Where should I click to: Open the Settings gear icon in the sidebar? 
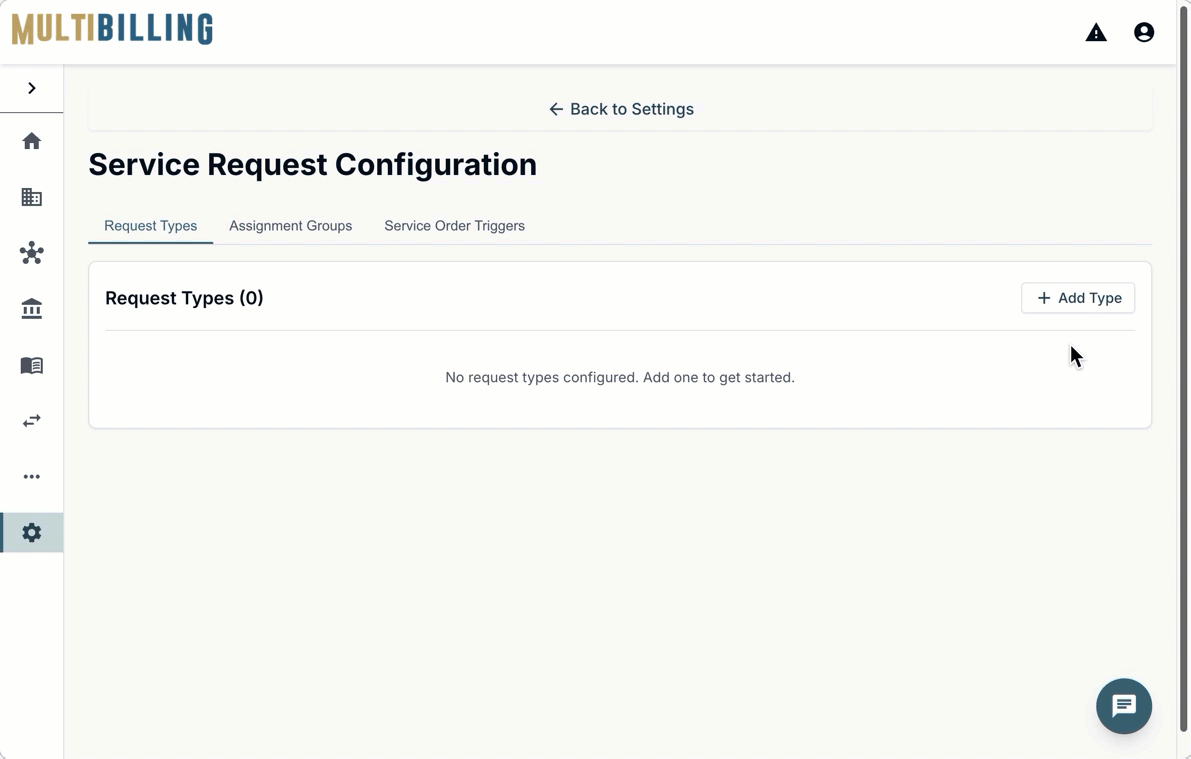tap(31, 532)
